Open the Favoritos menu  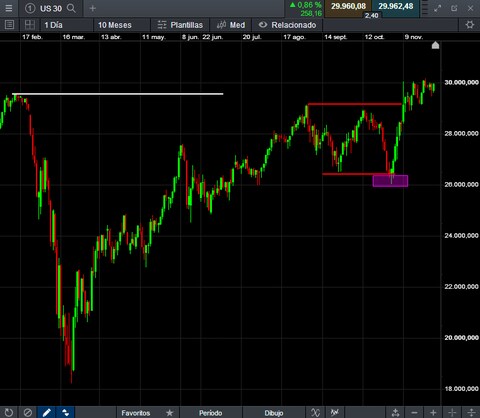[136, 413]
